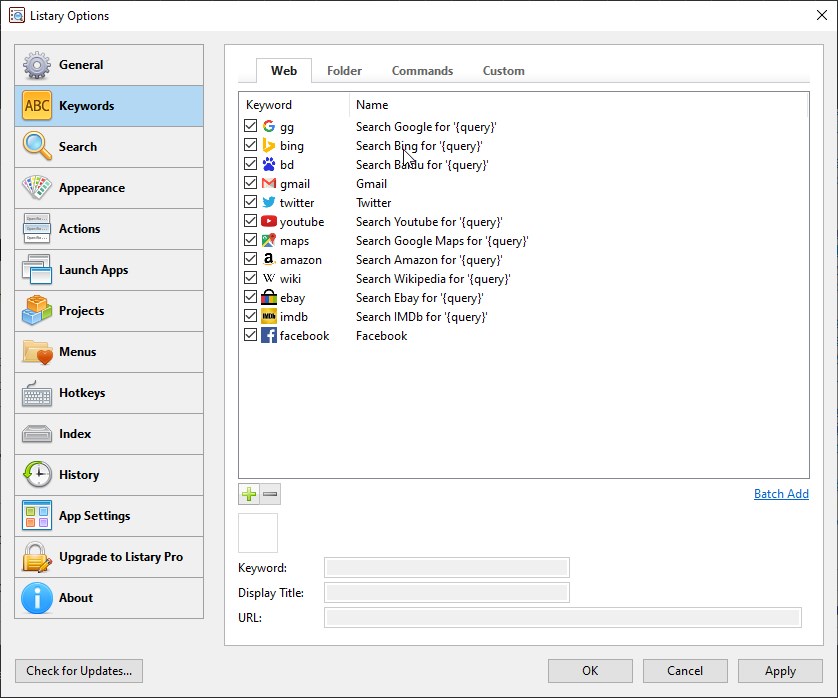Open the App Settings section
The width and height of the screenshot is (838, 698).
(109, 516)
